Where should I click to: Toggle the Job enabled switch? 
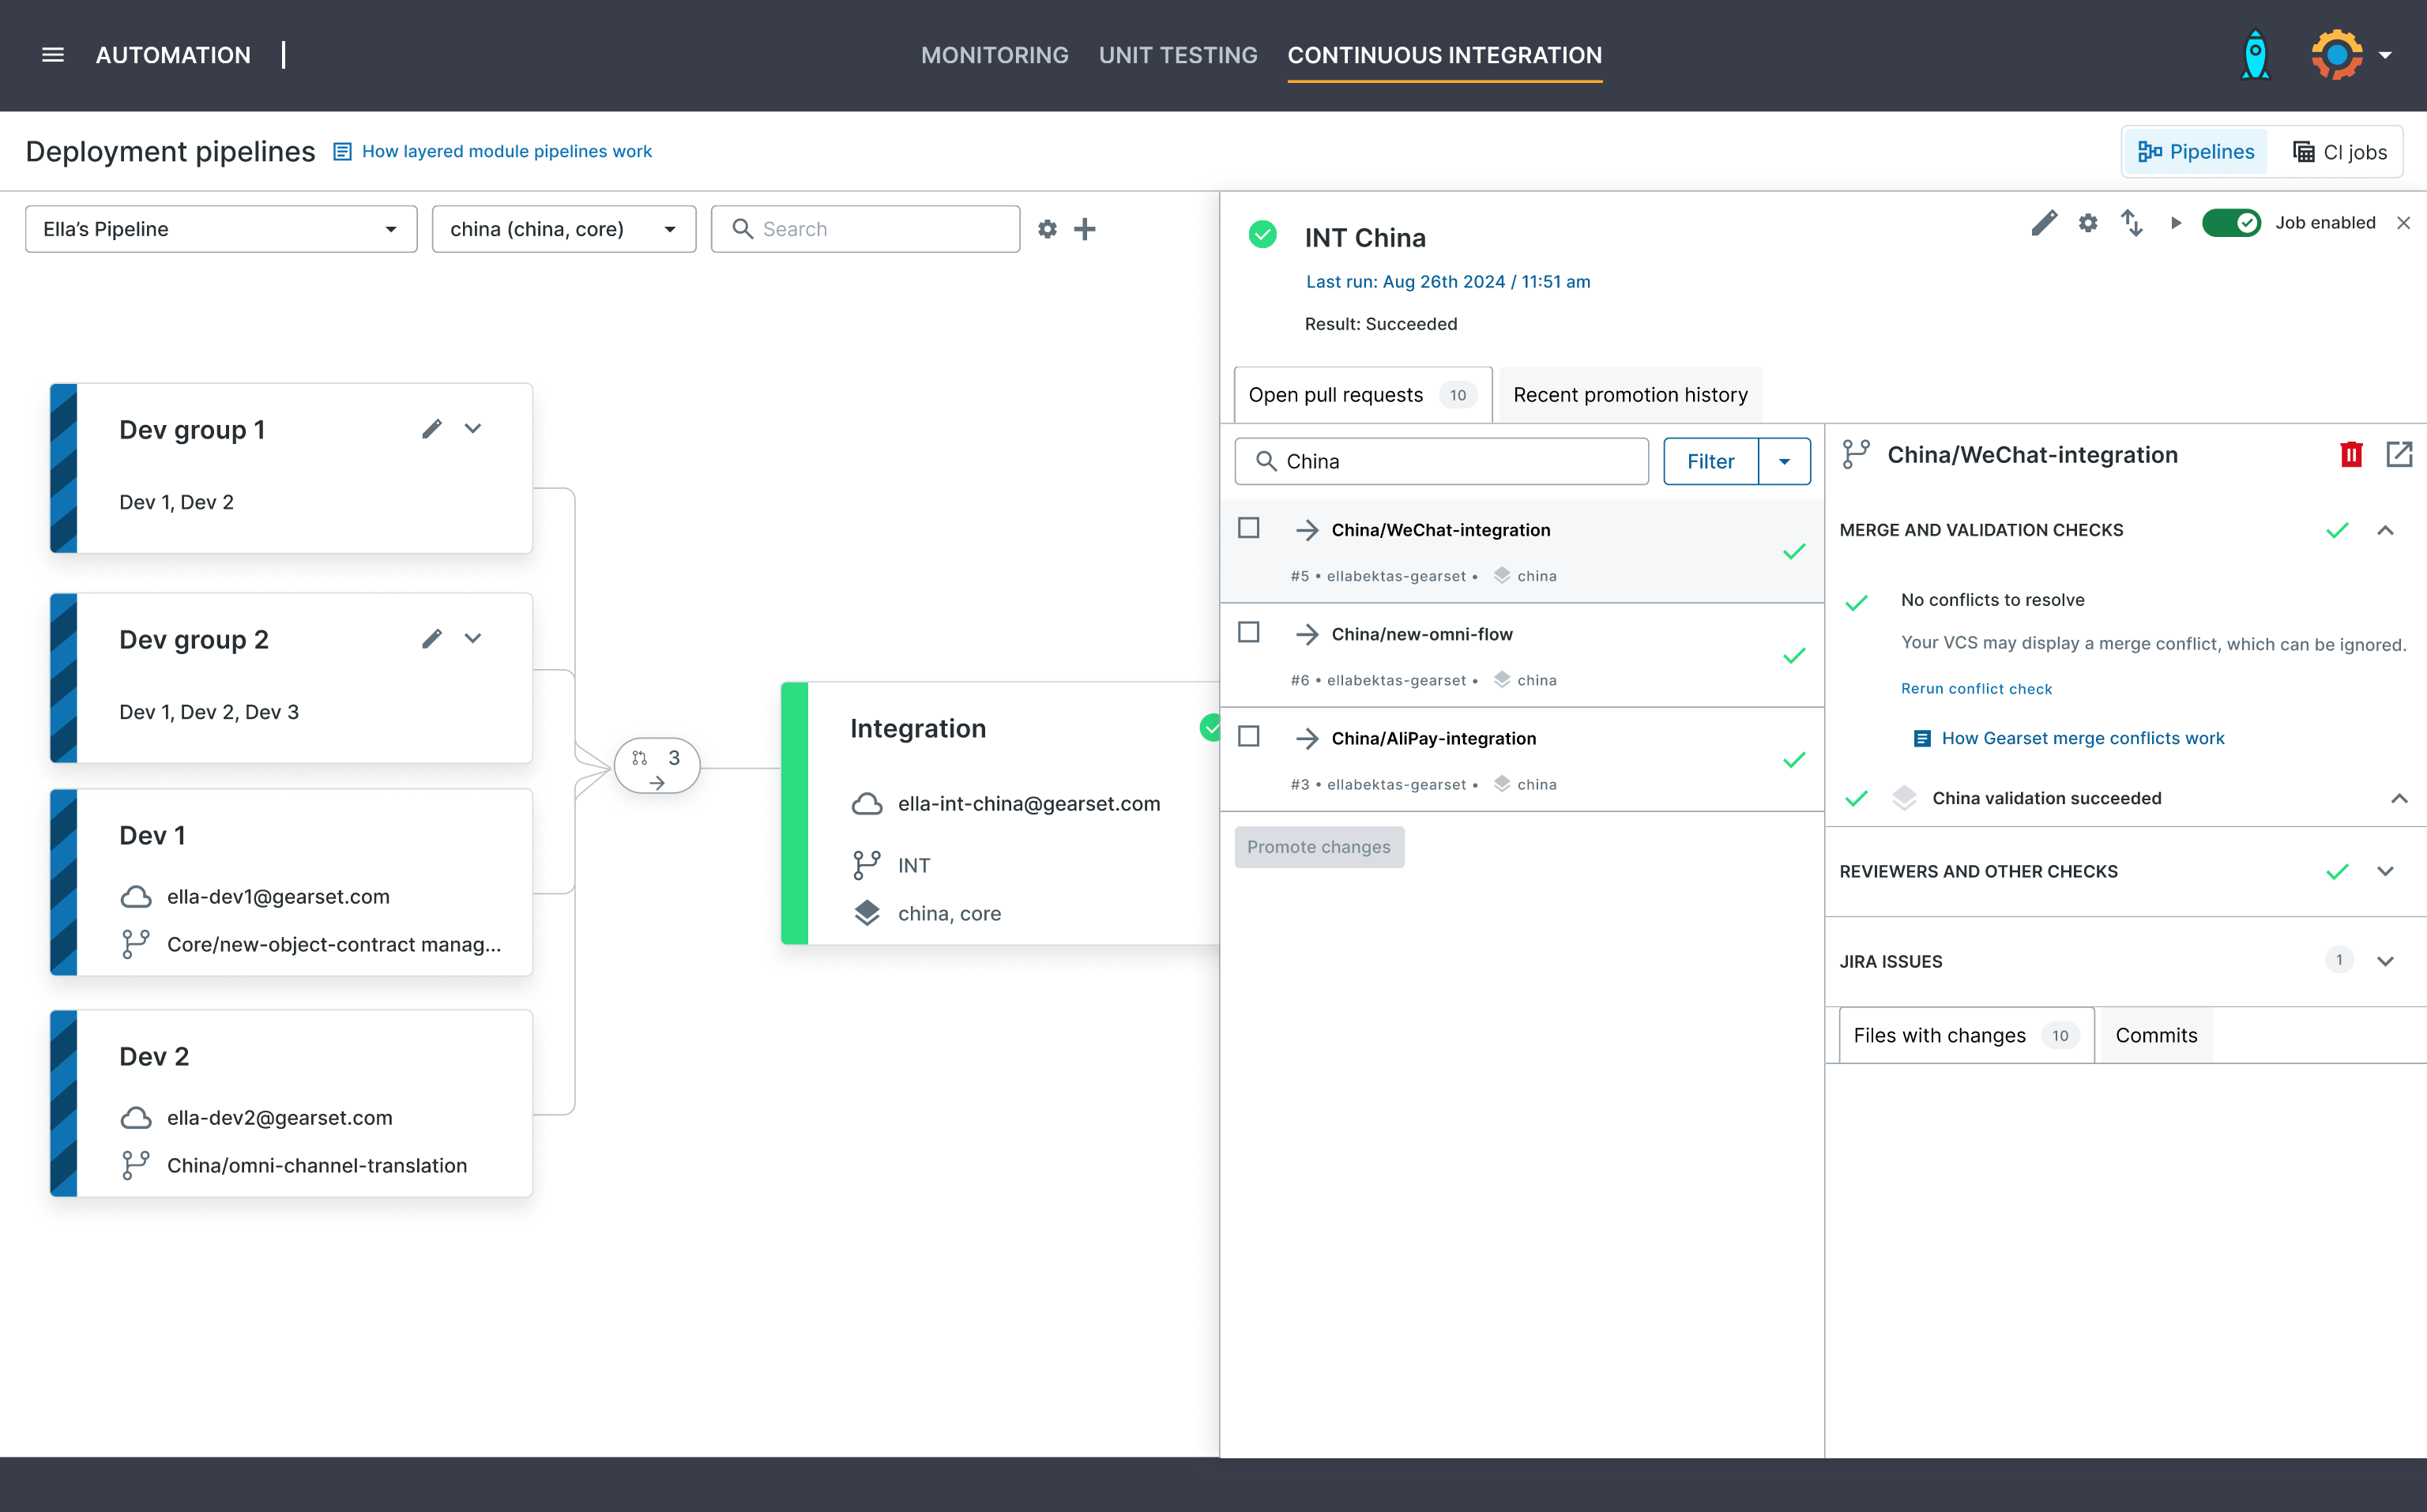coord(2231,223)
